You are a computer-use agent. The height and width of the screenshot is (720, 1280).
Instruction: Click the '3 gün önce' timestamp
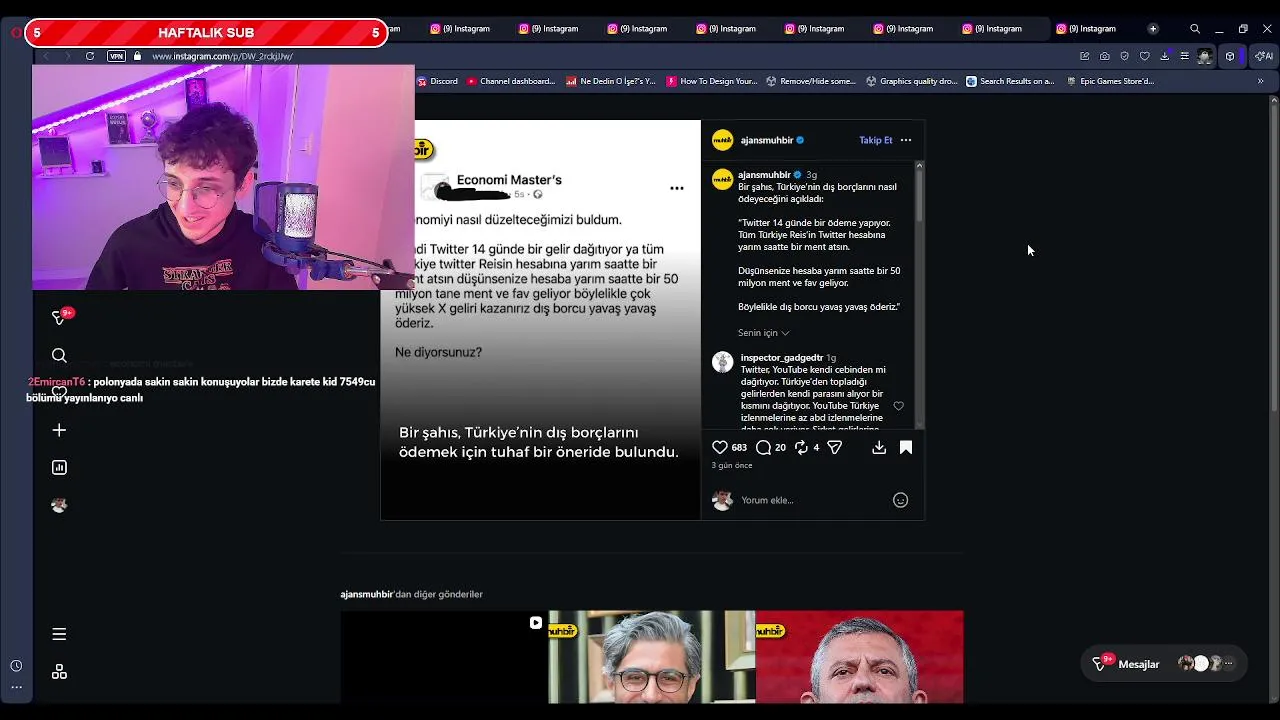pos(732,465)
